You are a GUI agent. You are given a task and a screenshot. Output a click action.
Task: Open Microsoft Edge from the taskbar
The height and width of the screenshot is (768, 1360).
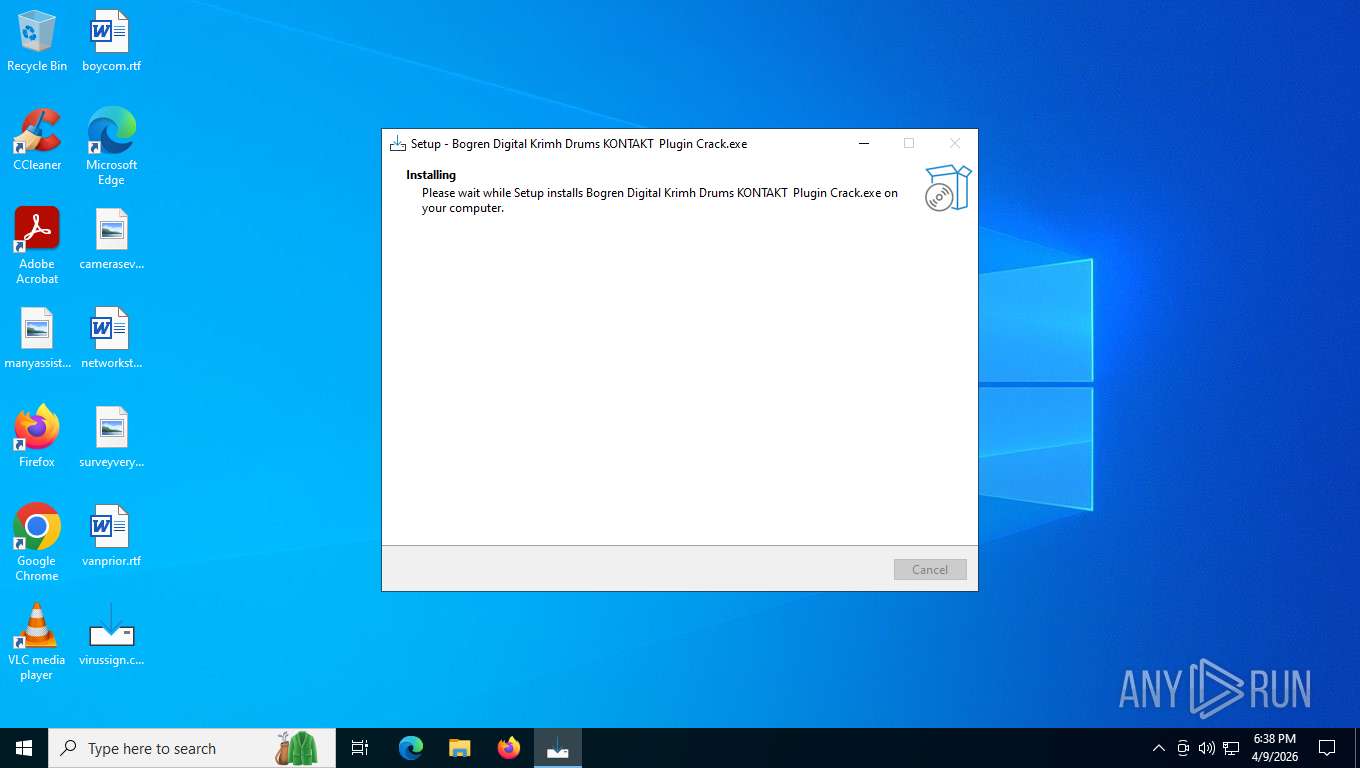(x=411, y=748)
